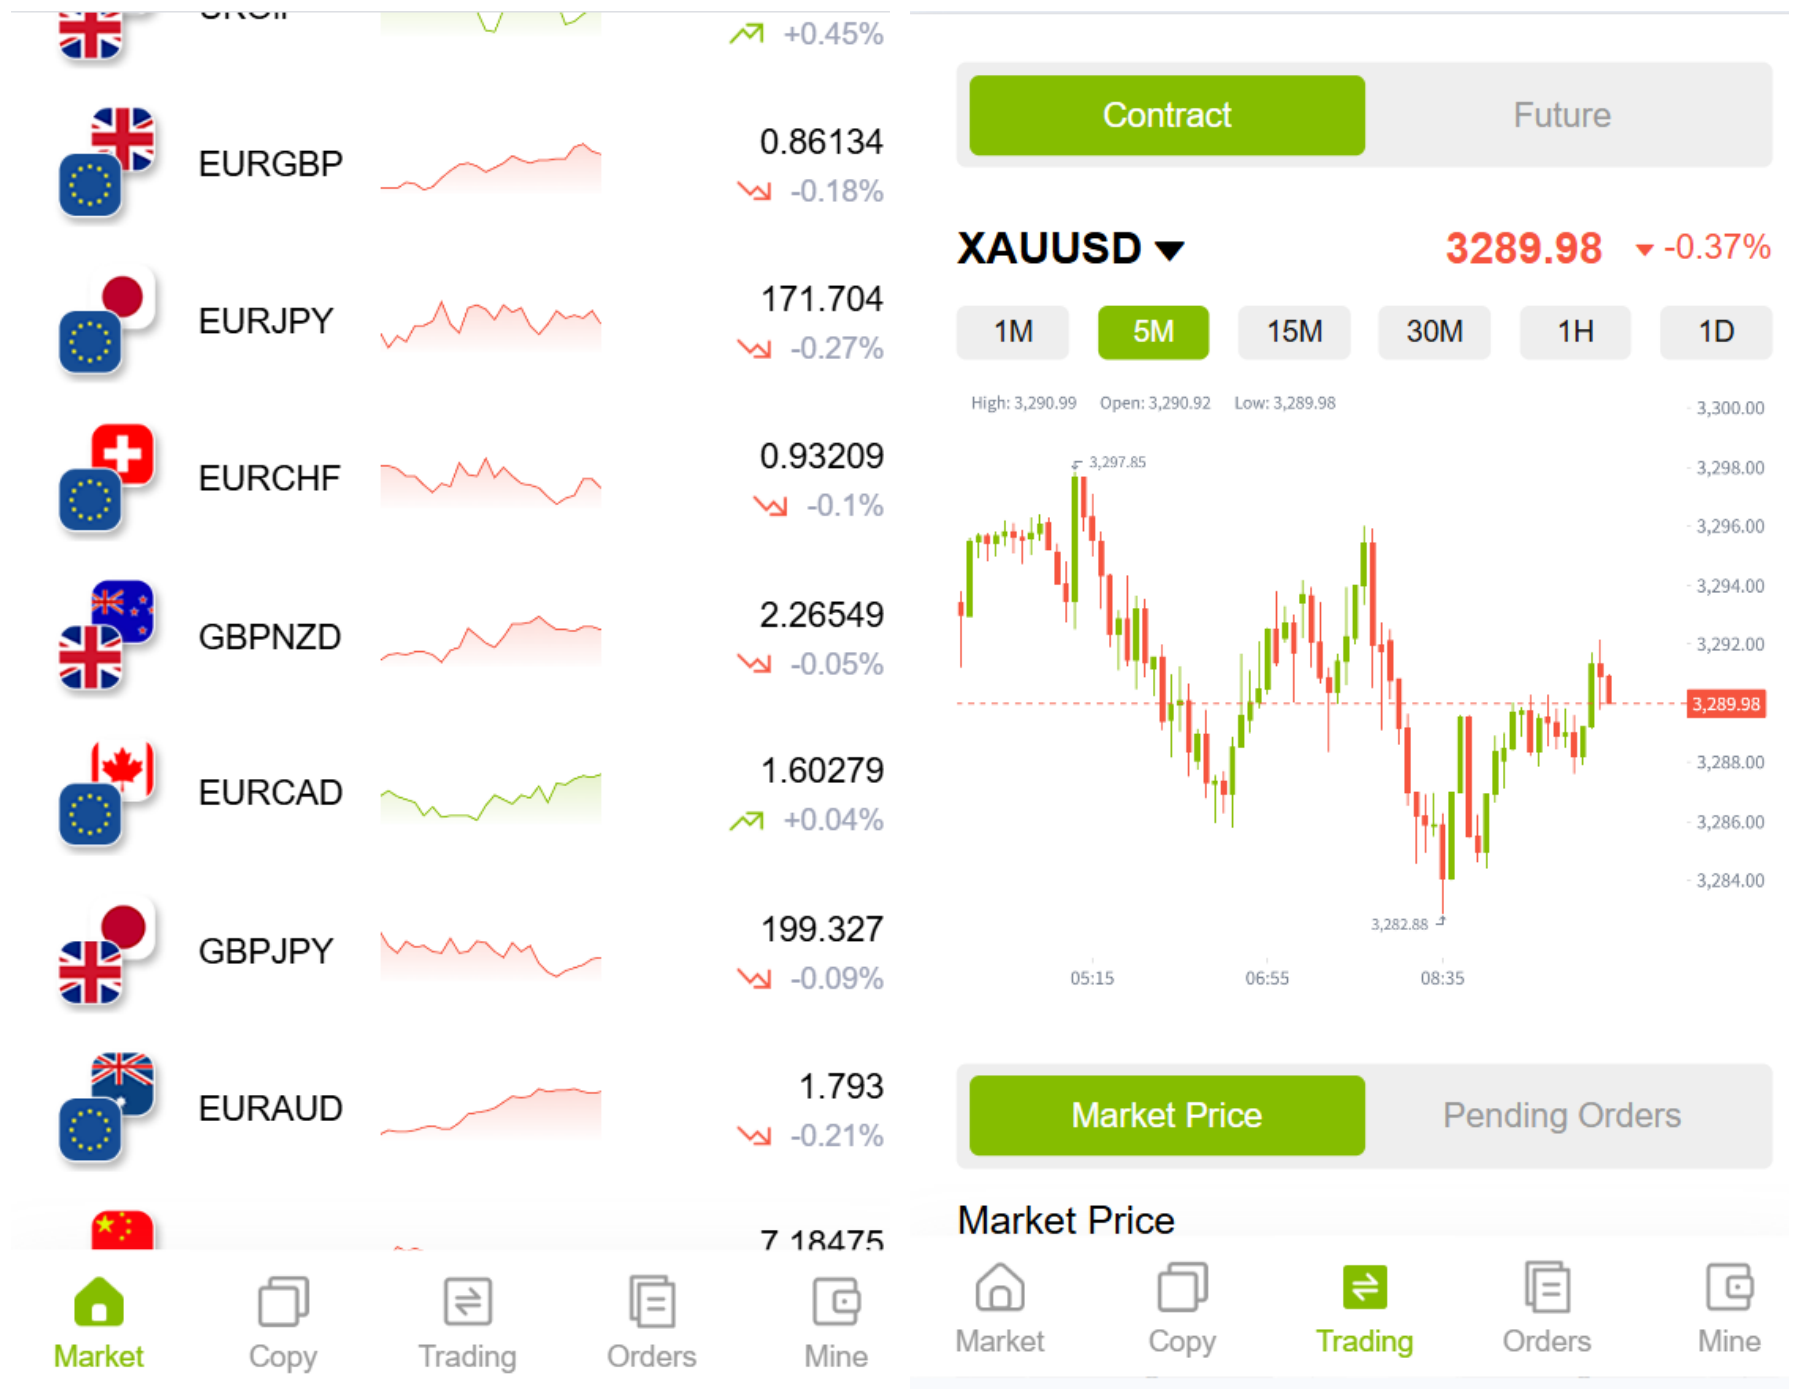Click the 3,289.98 price marker on chart

[x=1726, y=704]
